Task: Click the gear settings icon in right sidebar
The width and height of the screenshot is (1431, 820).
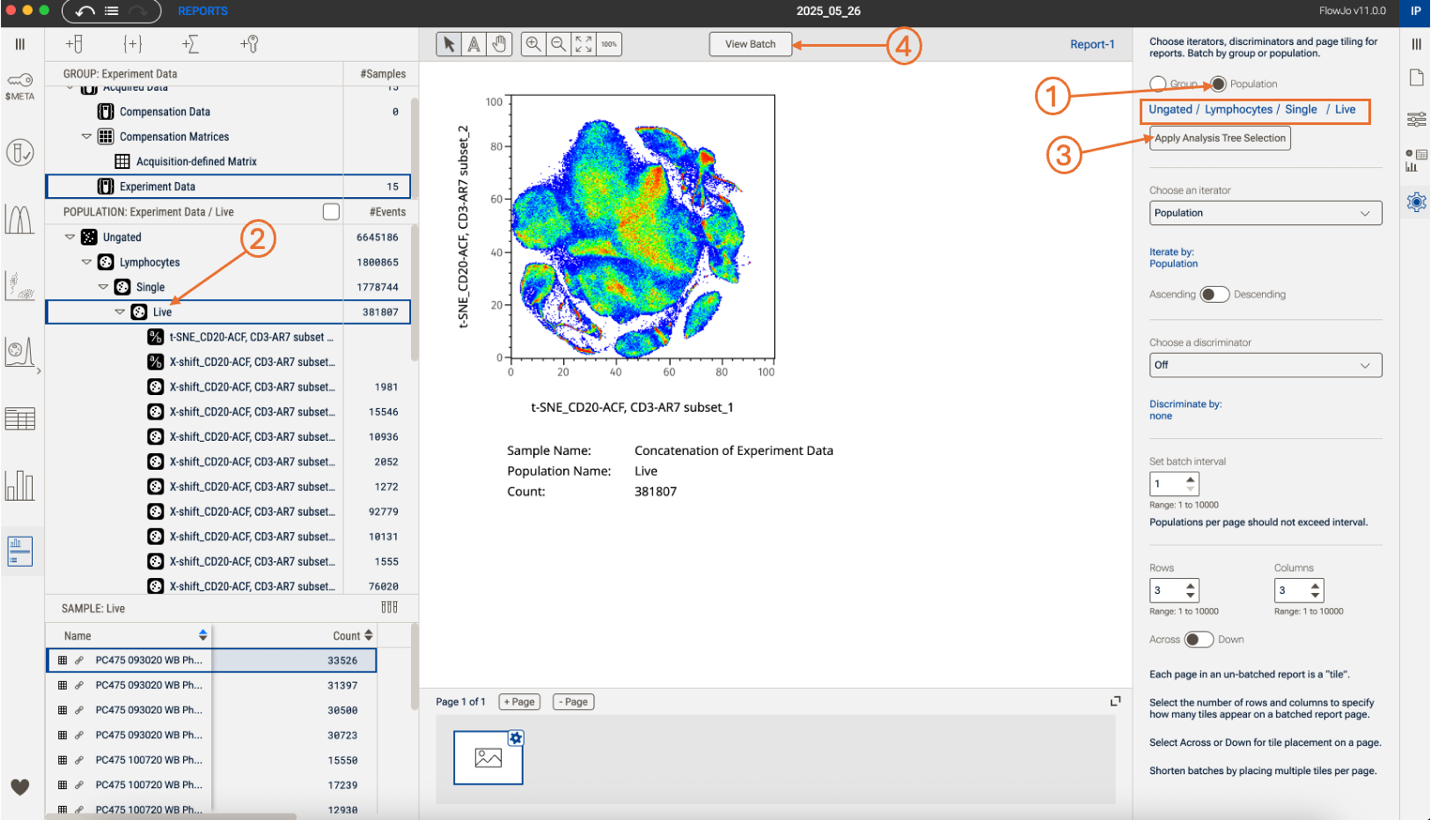Action: 1416,202
